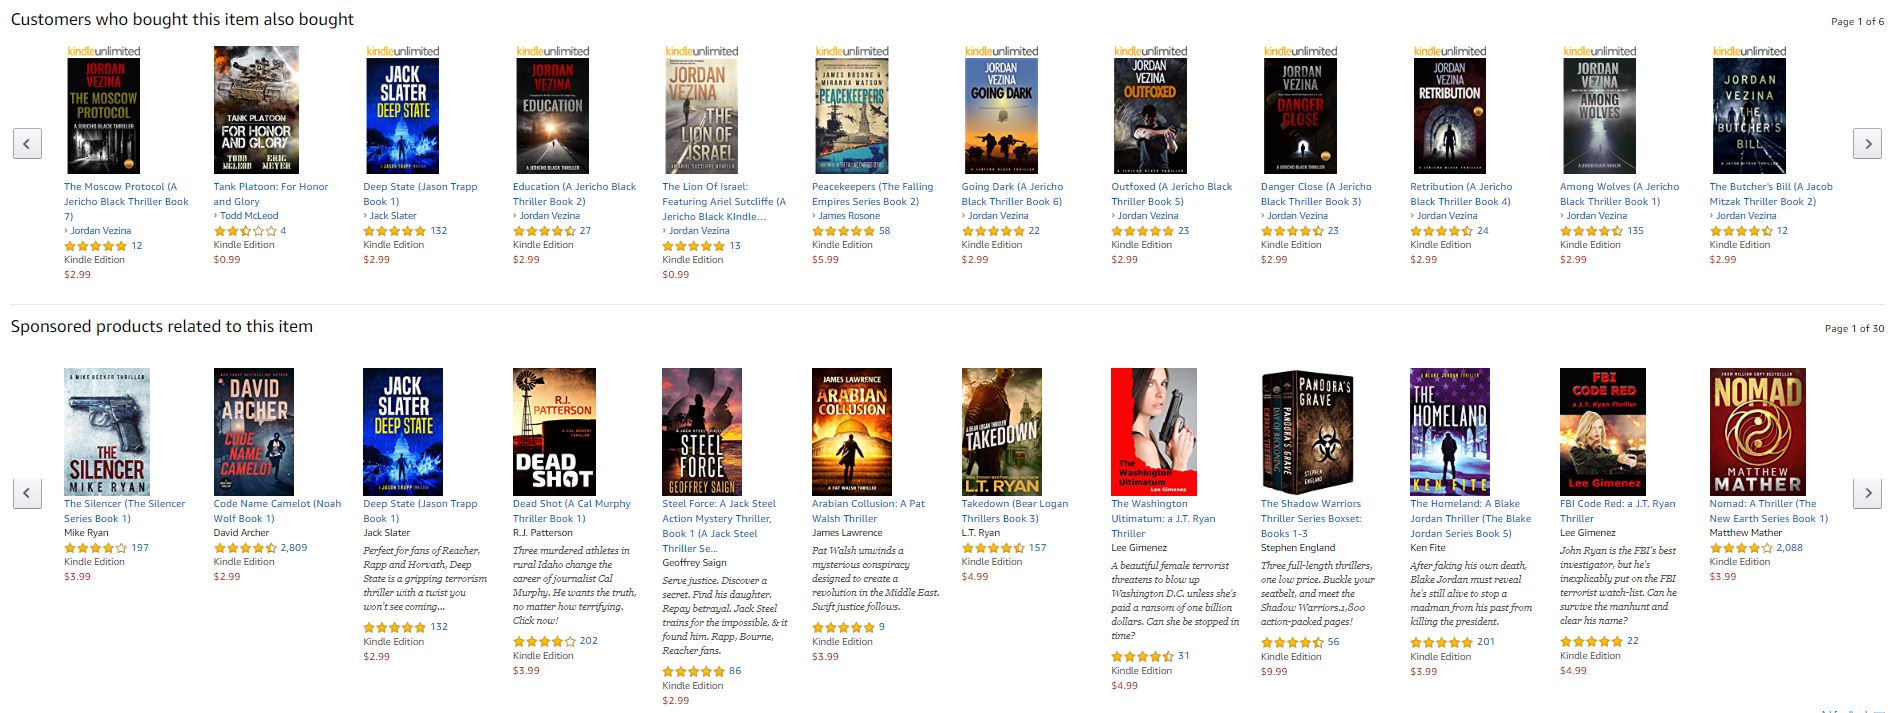Open The Butcher's Bill title link
Viewport: 1895px width, 713px height.
click(x=1771, y=194)
